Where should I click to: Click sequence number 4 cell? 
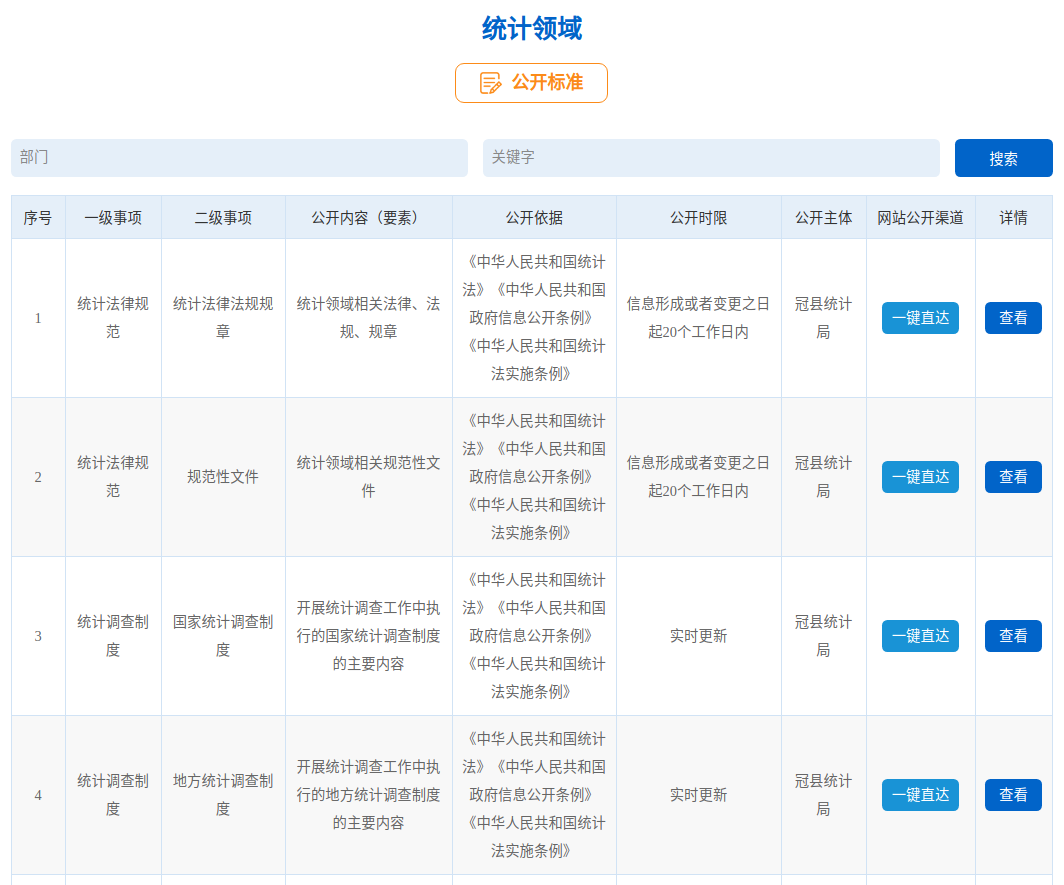tap(38, 795)
